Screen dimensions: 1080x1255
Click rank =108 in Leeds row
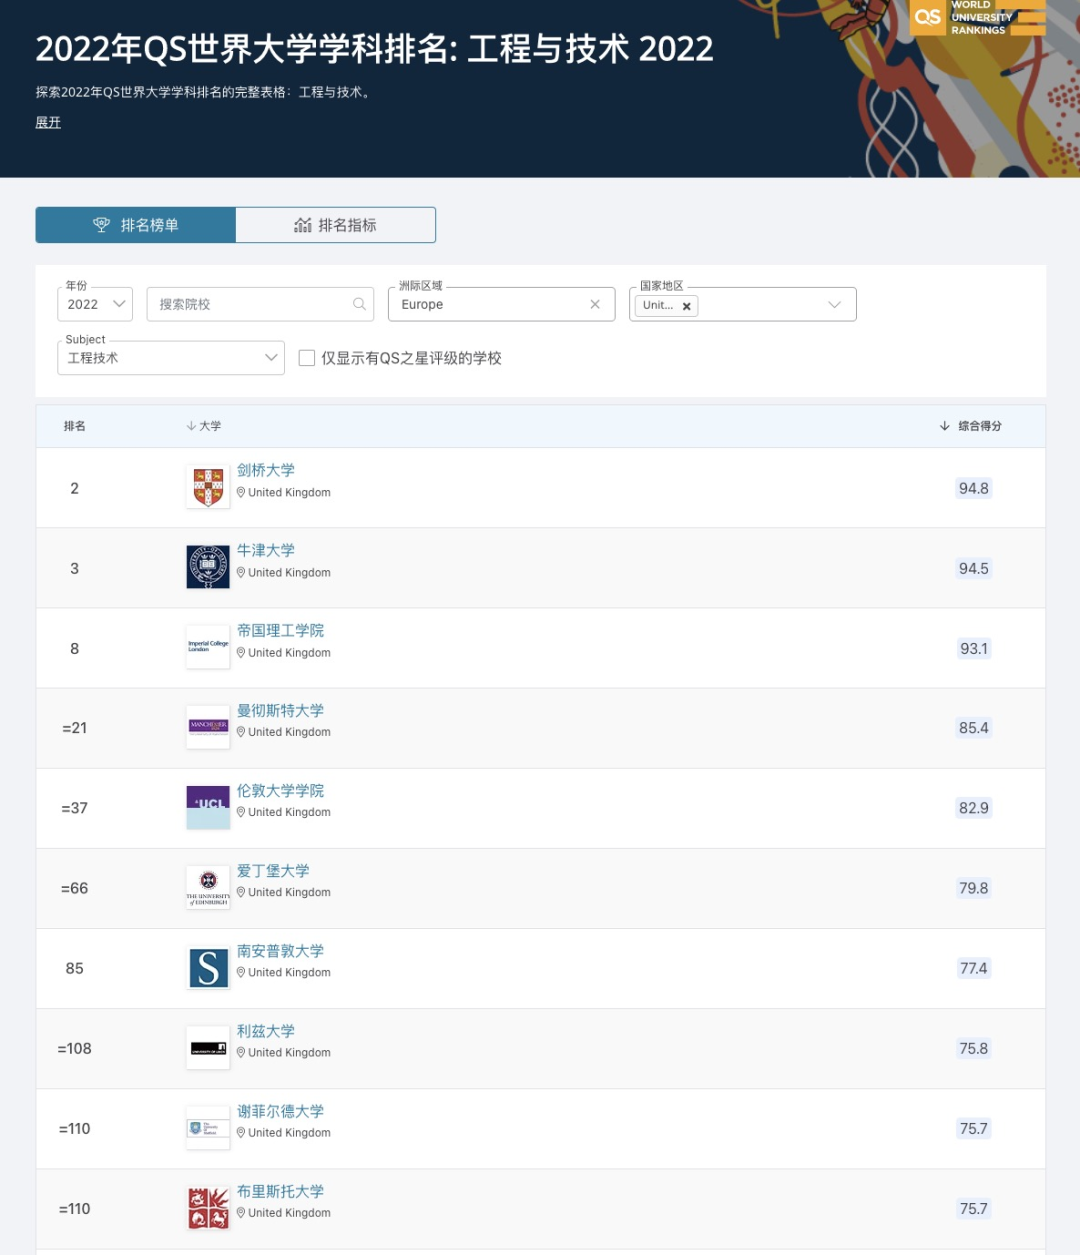point(74,1048)
